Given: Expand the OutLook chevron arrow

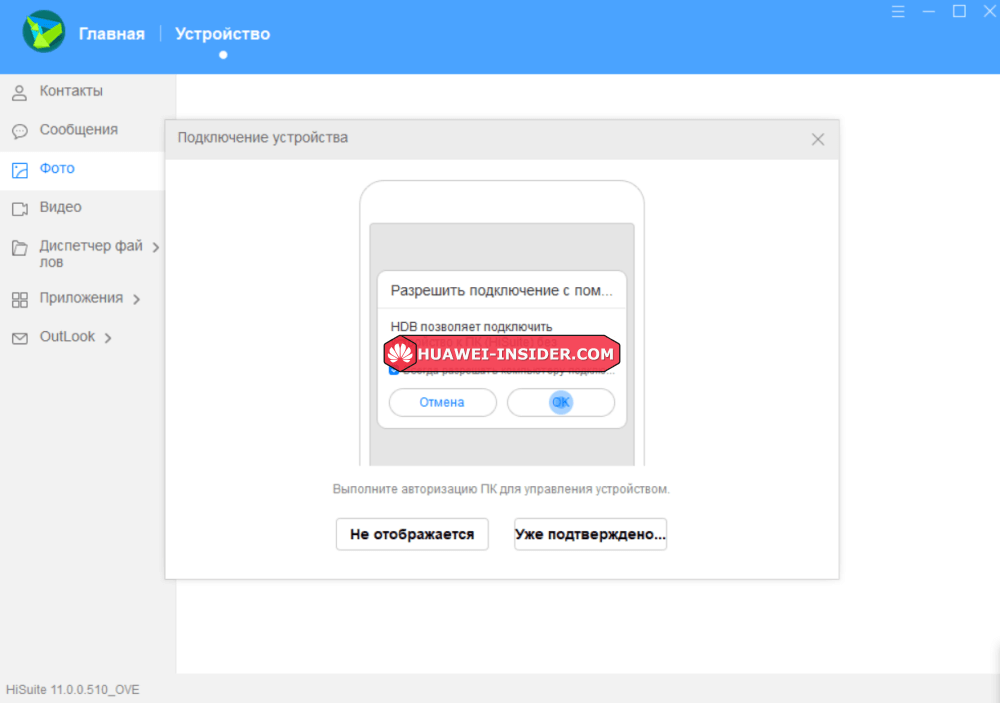Looking at the screenshot, I should coord(108,338).
